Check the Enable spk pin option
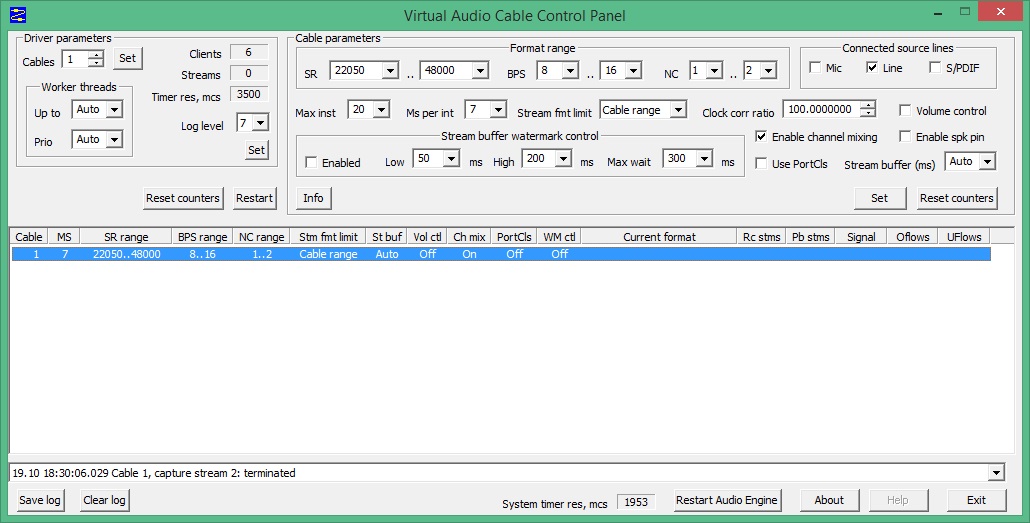 click(x=905, y=137)
